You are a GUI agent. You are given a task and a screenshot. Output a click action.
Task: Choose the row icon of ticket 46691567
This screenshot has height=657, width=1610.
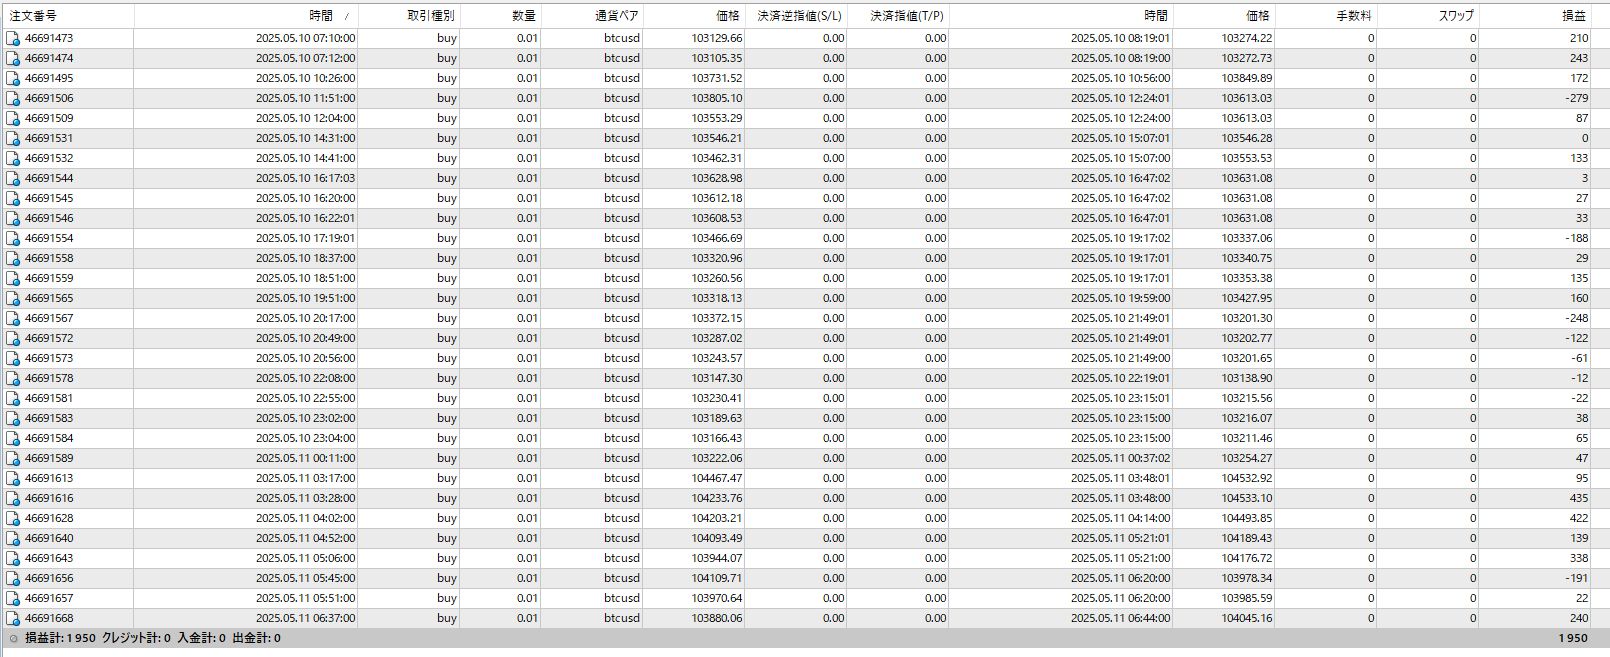(13, 318)
